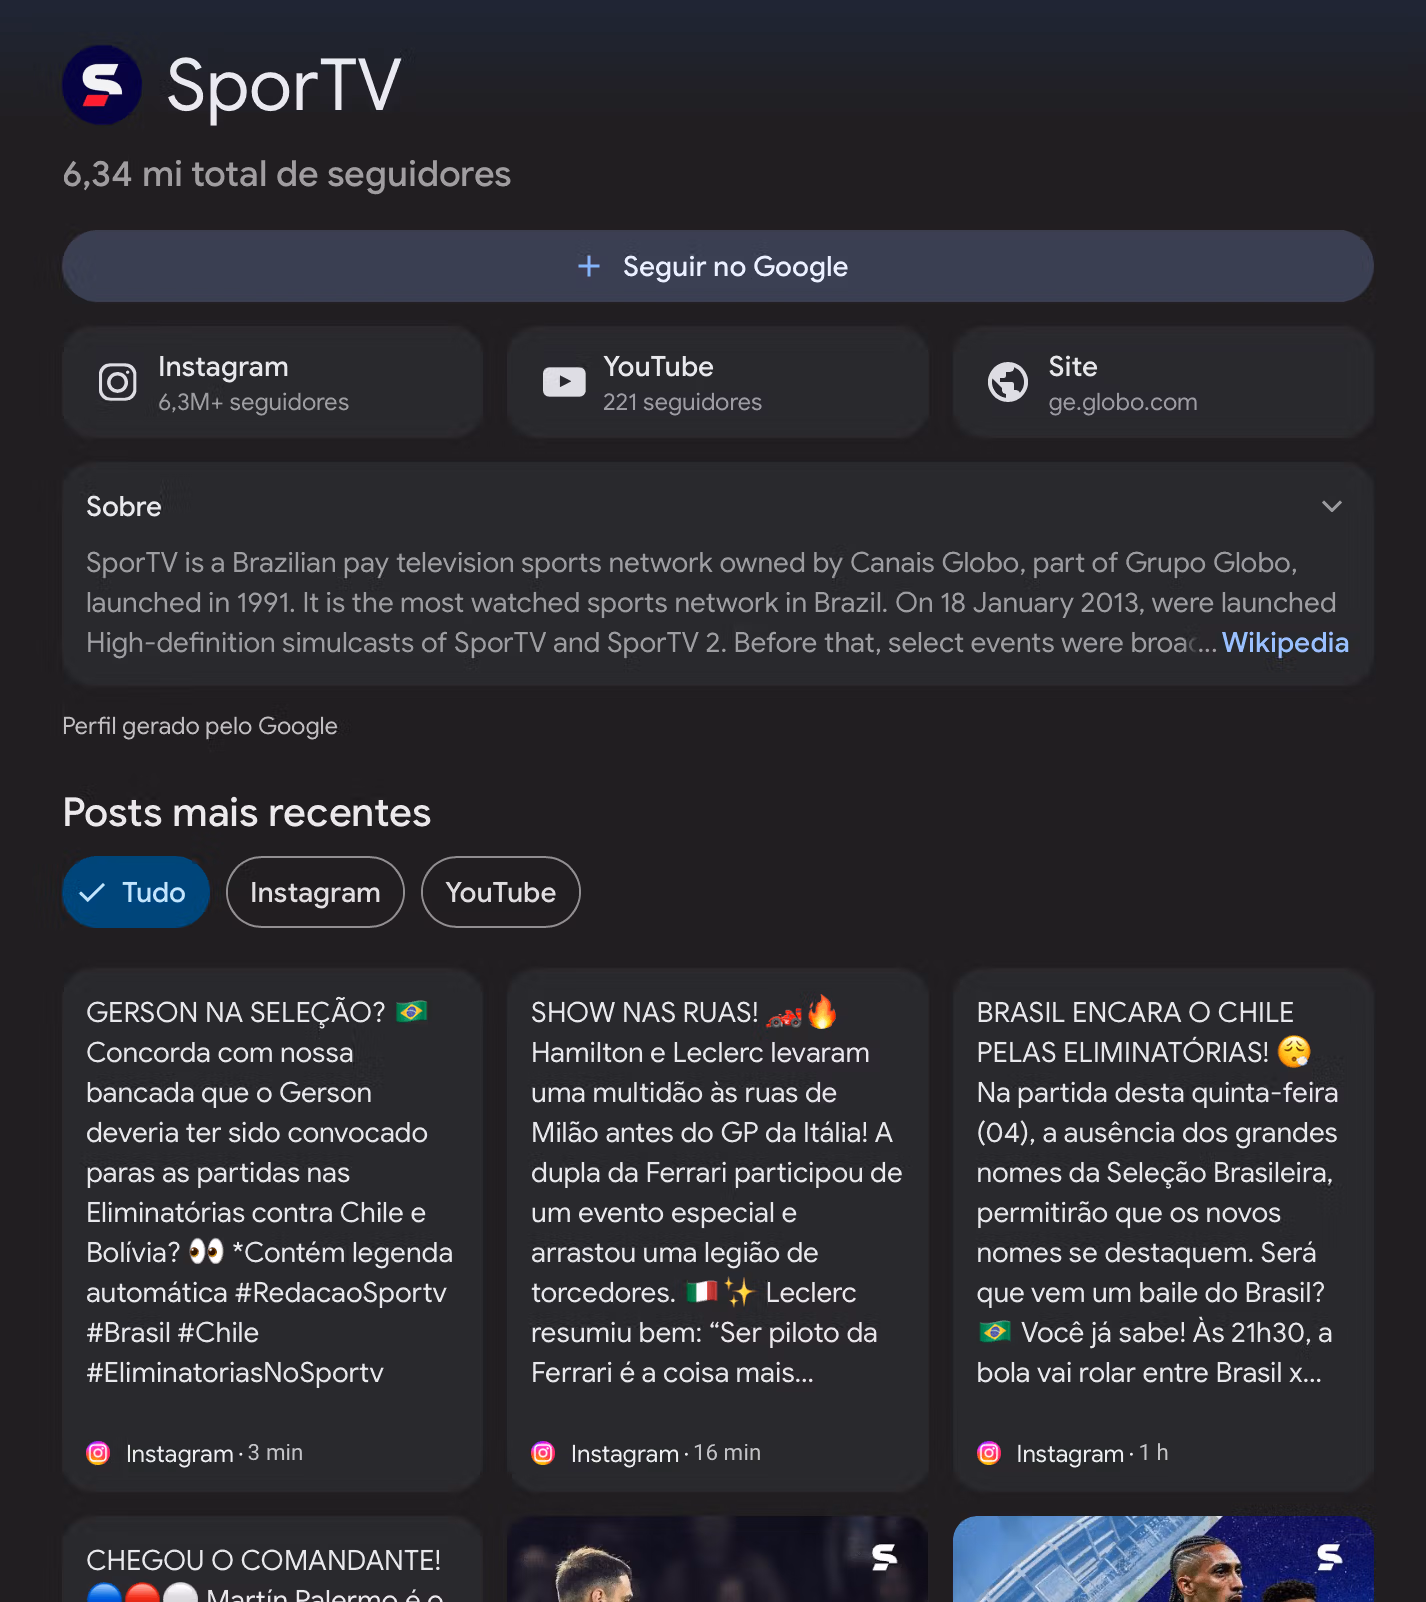Filter posts by YouTube chip
This screenshot has width=1426, height=1602.
(501, 892)
